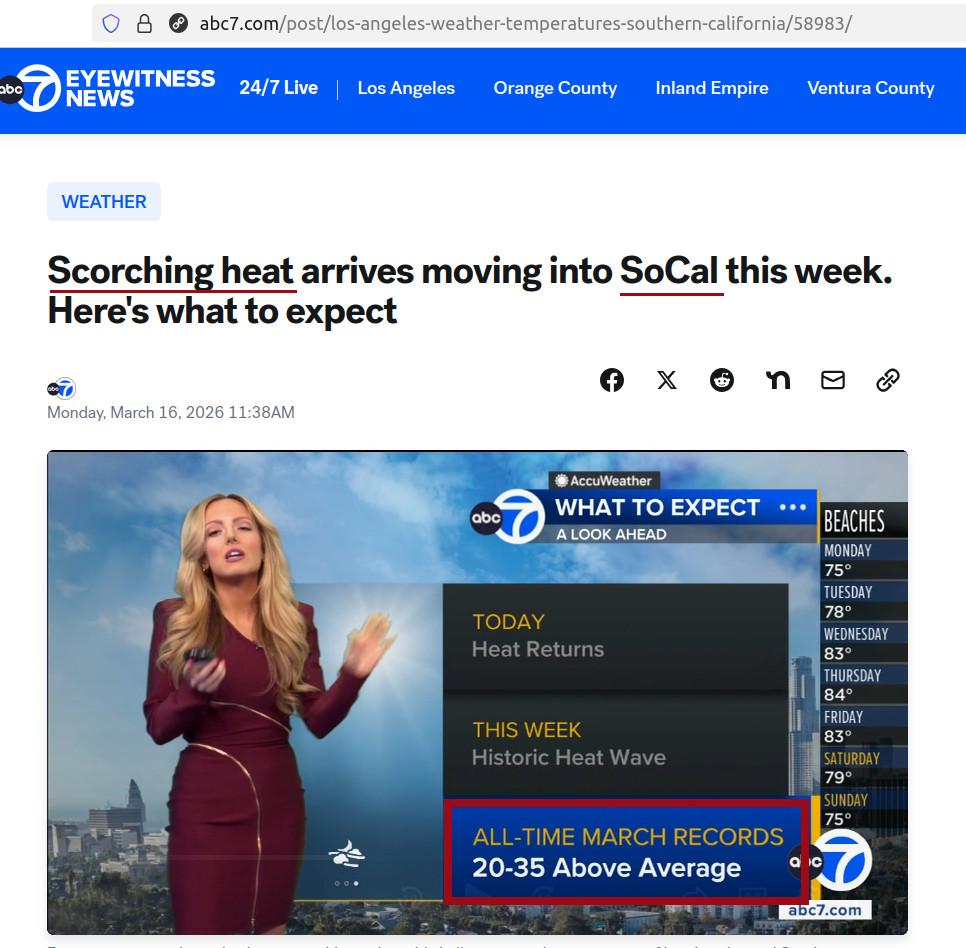Open the tracking protection shield icon
The width and height of the screenshot is (966, 948).
tap(111, 23)
